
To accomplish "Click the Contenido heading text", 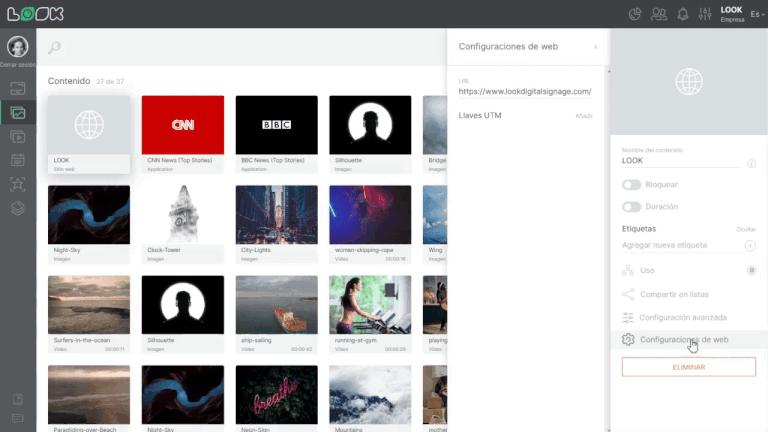I will [69, 81].
